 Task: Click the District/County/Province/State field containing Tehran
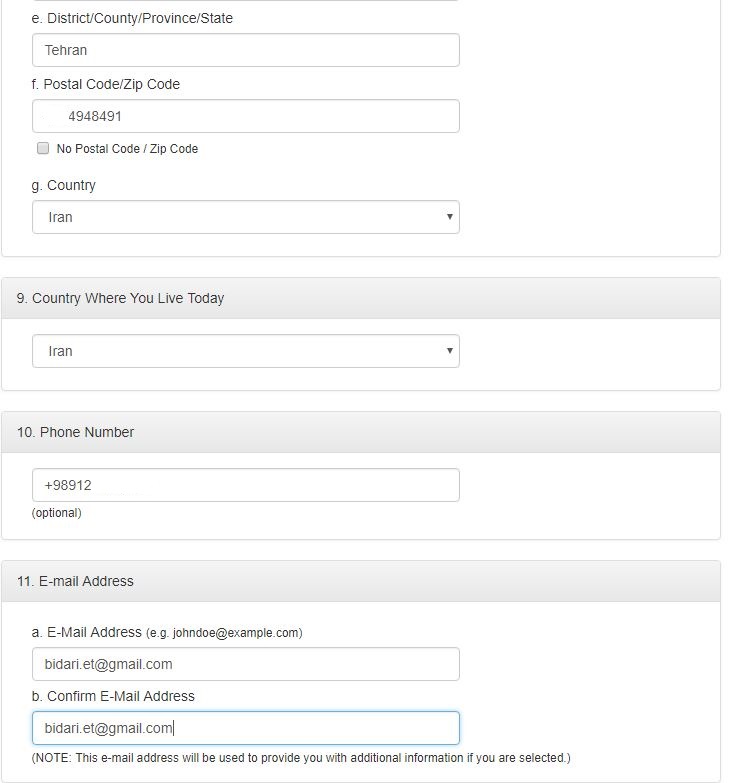(x=245, y=50)
